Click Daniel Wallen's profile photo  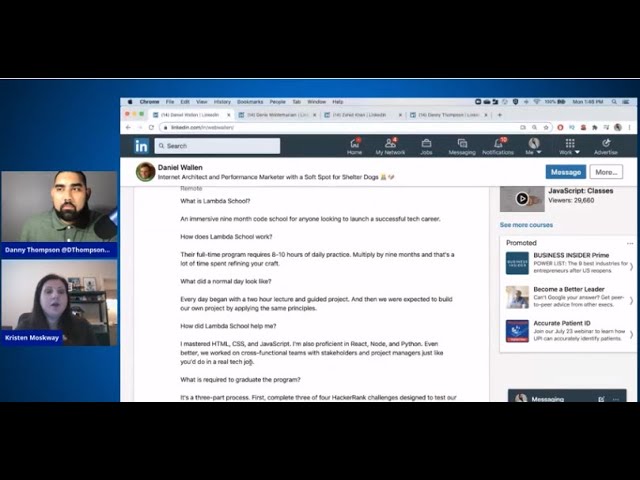[x=145, y=172]
